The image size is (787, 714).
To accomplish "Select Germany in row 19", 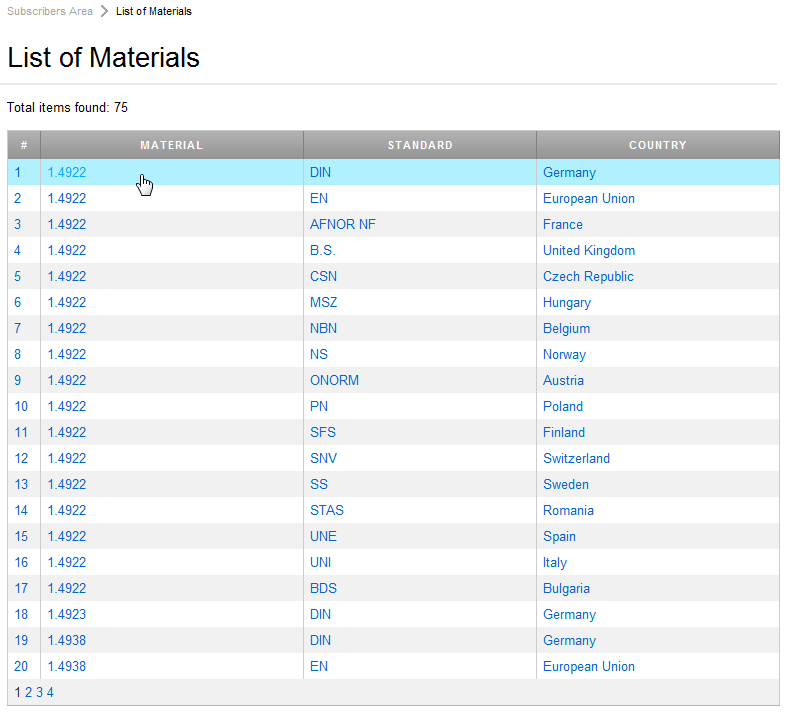I will (569, 641).
